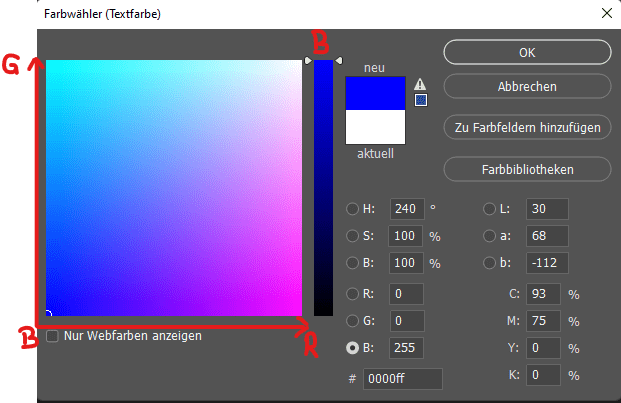This screenshot has height=403, width=621.
Task: Click the web-safe color cube swatch
Action: click(x=421, y=100)
